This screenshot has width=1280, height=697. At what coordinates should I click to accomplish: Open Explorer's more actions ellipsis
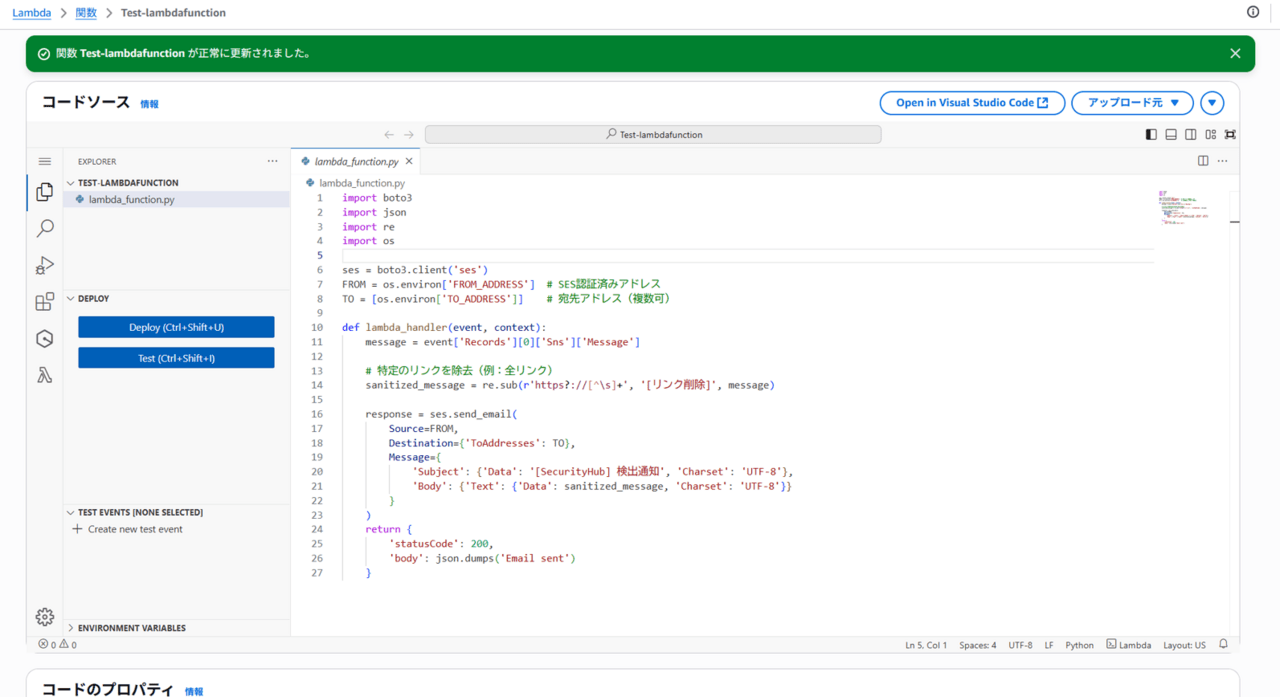tap(272, 161)
